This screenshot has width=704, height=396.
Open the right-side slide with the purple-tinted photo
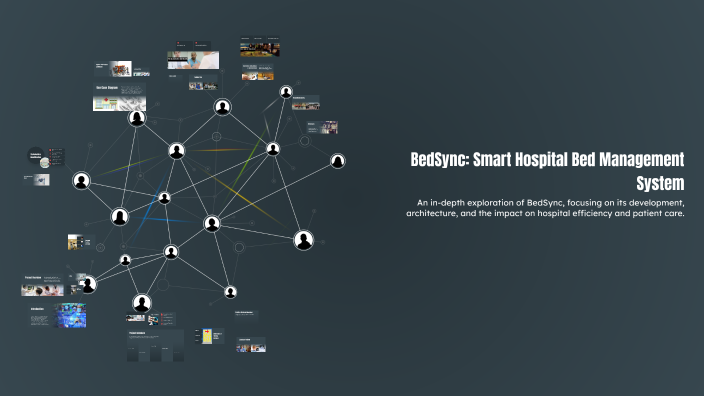[322, 128]
